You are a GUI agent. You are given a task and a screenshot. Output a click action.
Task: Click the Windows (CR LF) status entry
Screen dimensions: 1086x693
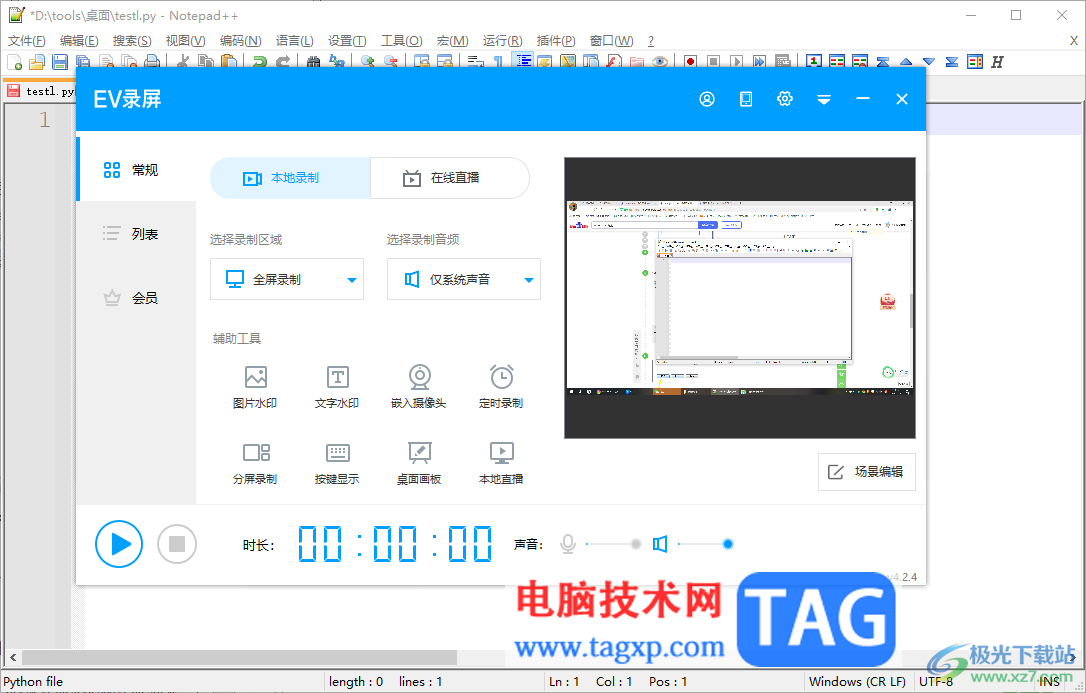point(857,682)
